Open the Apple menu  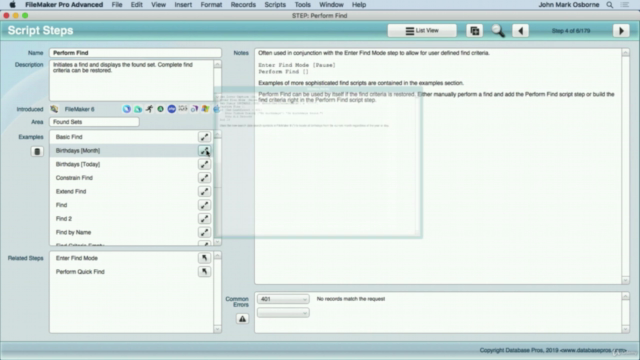coord(12,5)
